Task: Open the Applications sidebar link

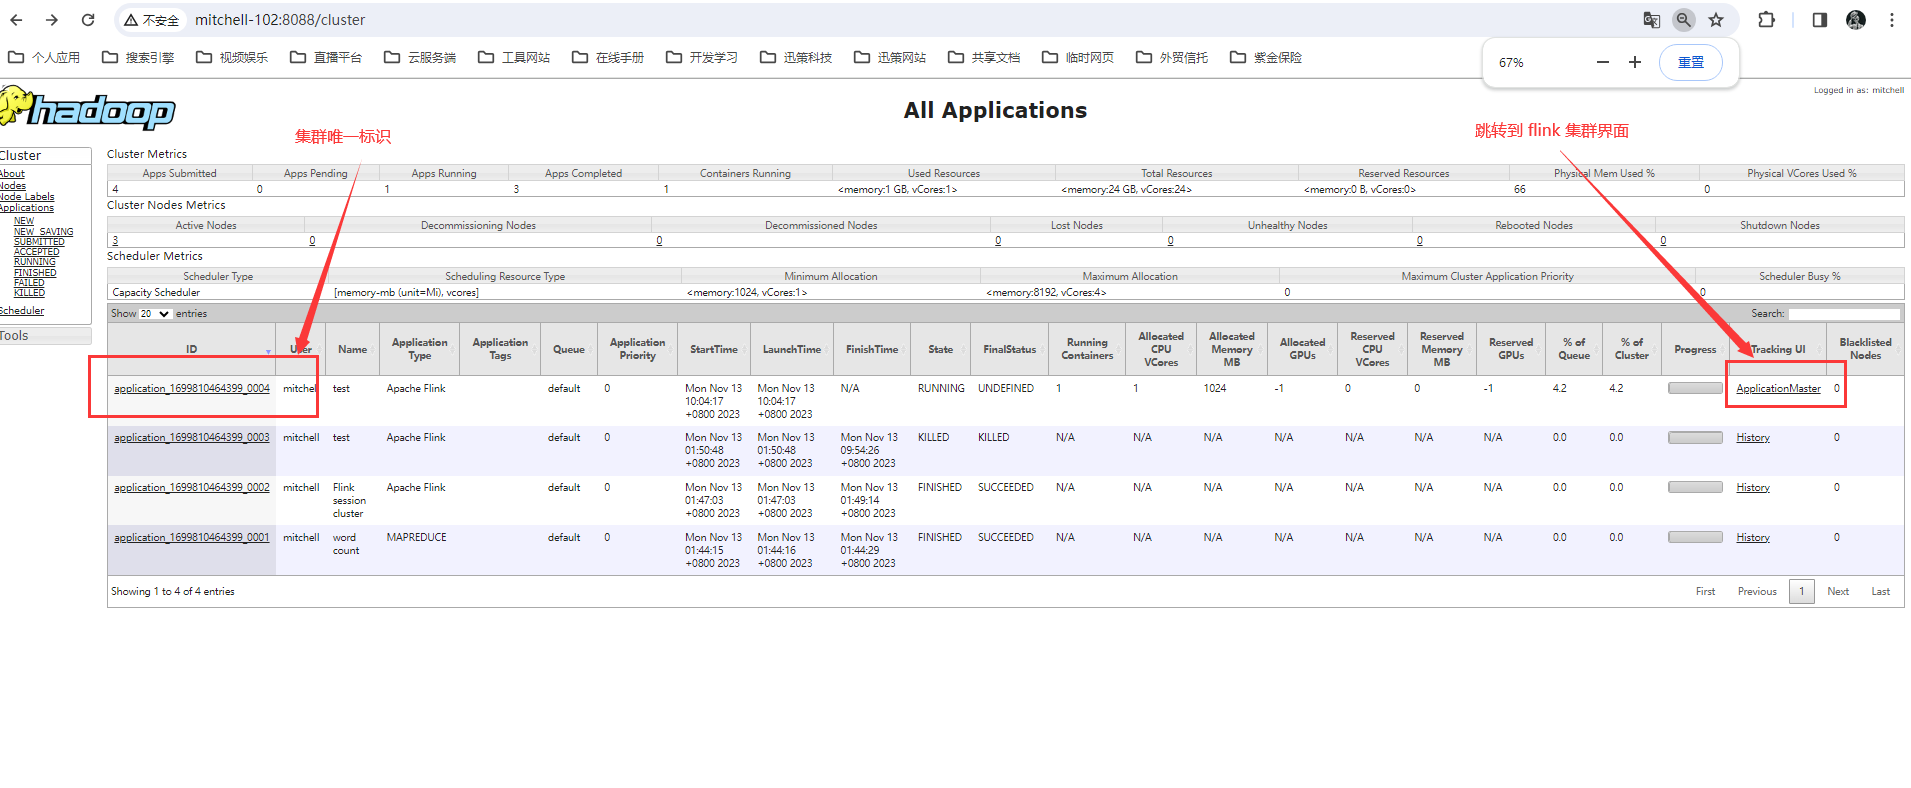Action: [x=27, y=208]
